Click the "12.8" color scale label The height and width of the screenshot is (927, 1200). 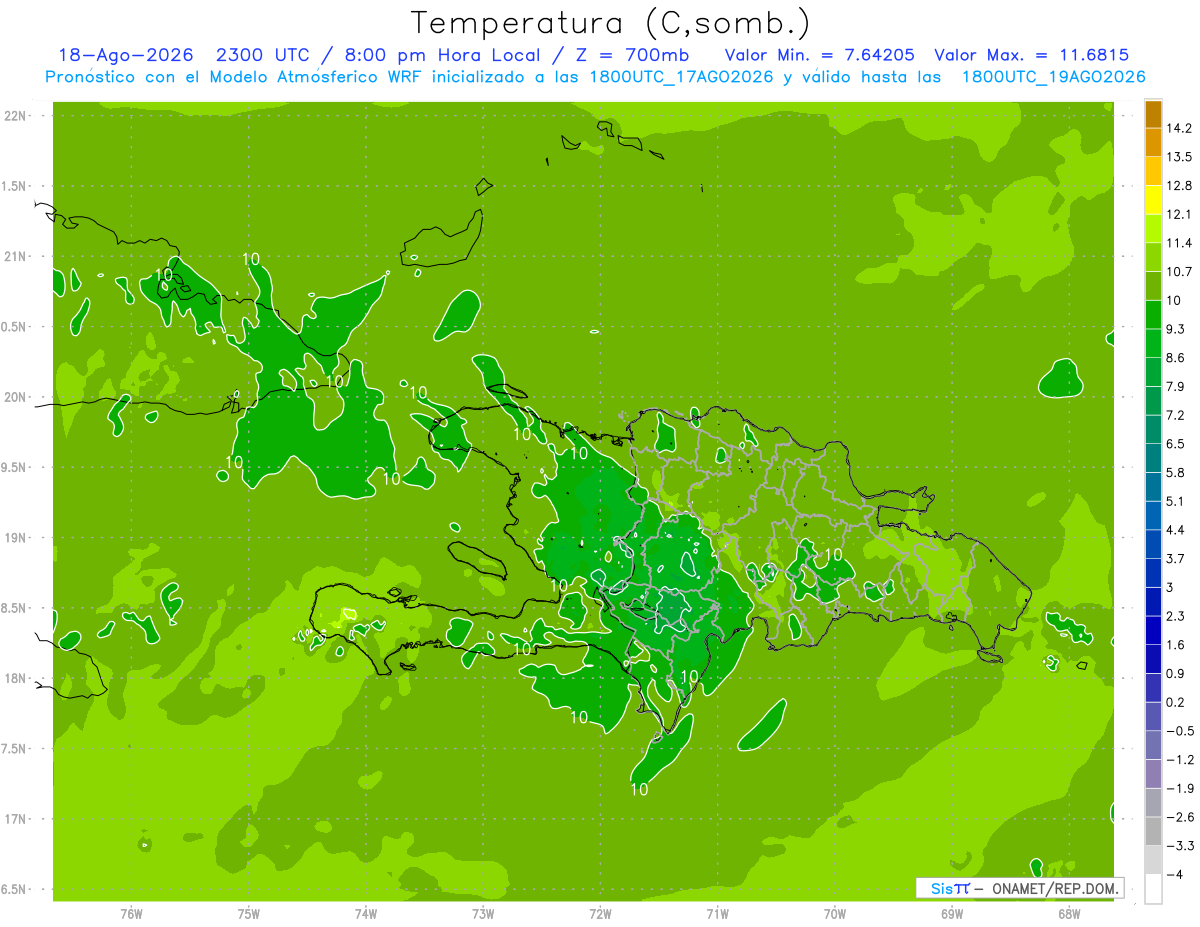point(1180,185)
